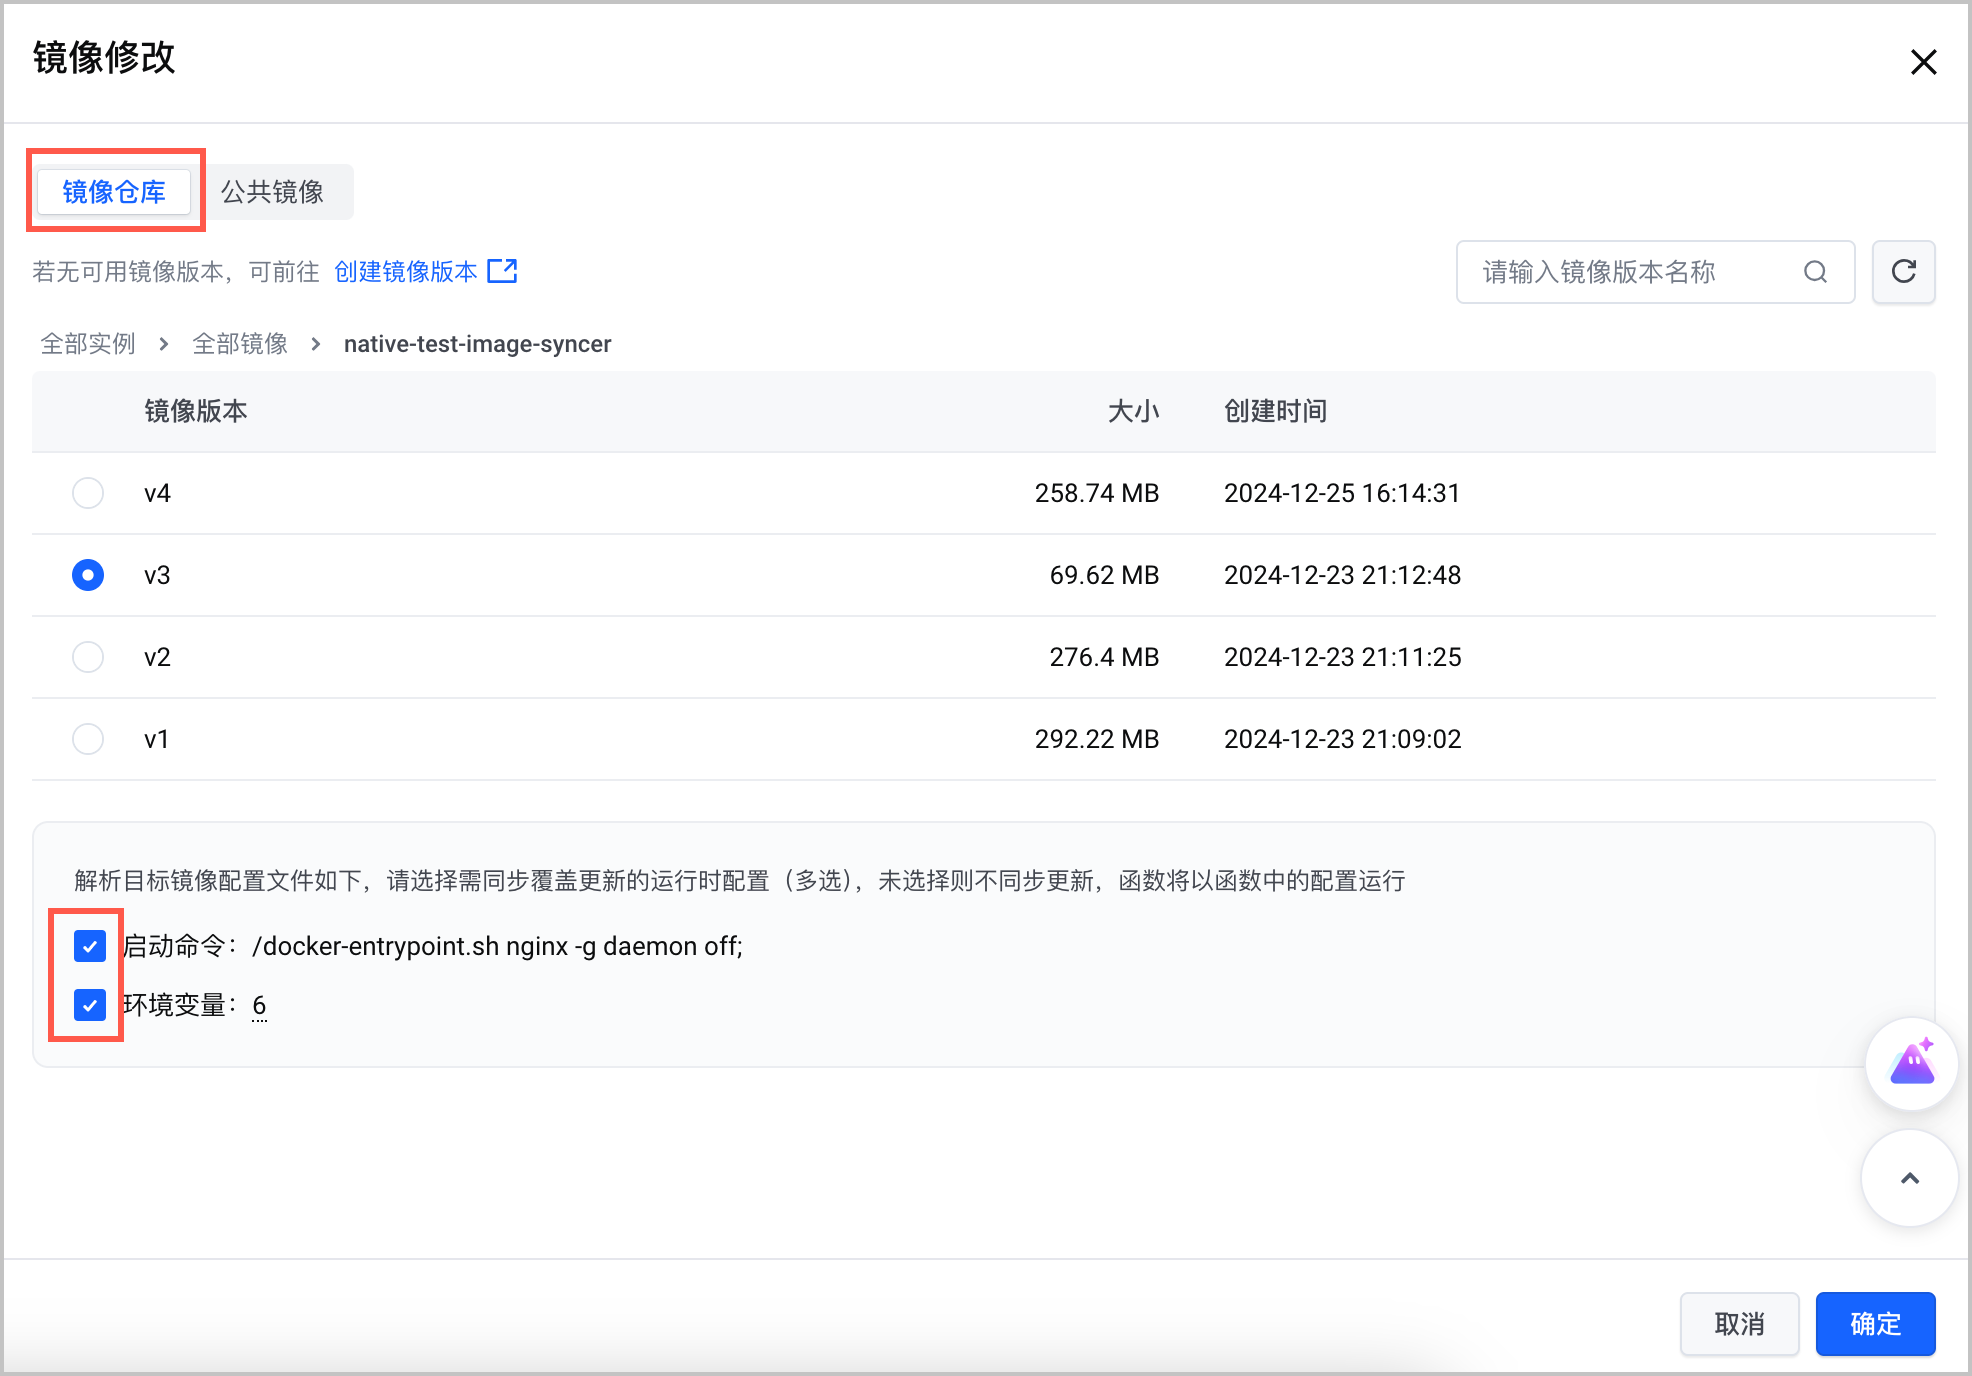Click the /docker-entrypoint.sh nginx command text
The height and width of the screenshot is (1376, 1972).
pyautogui.click(x=497, y=946)
